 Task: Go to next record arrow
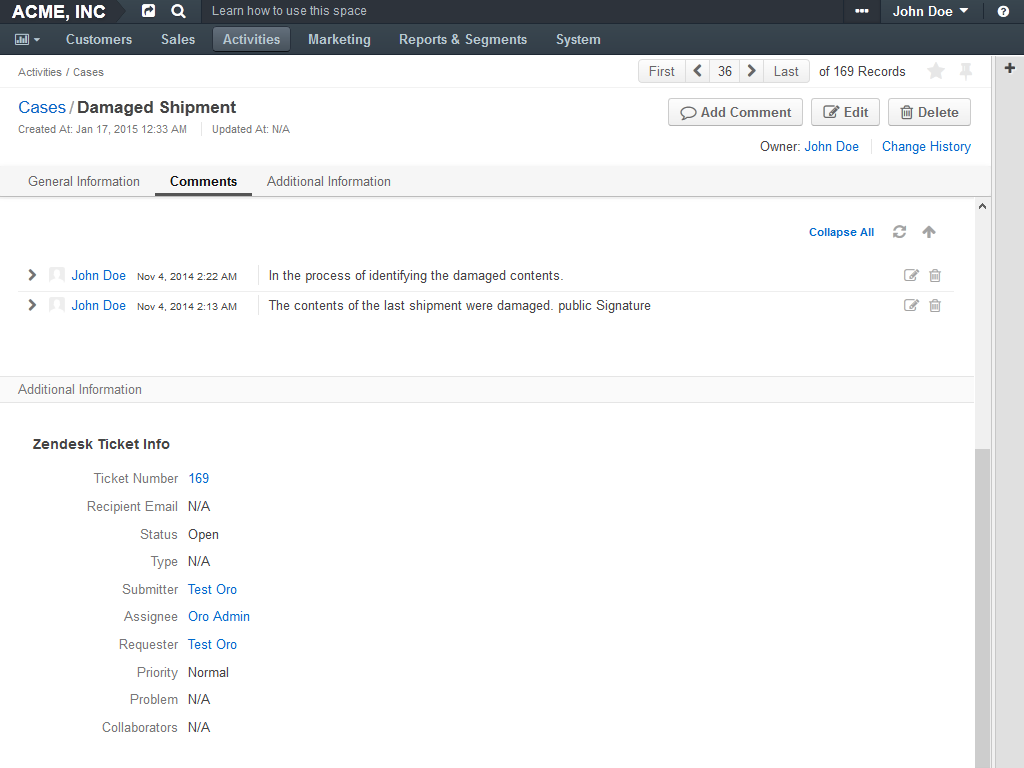[x=752, y=71]
